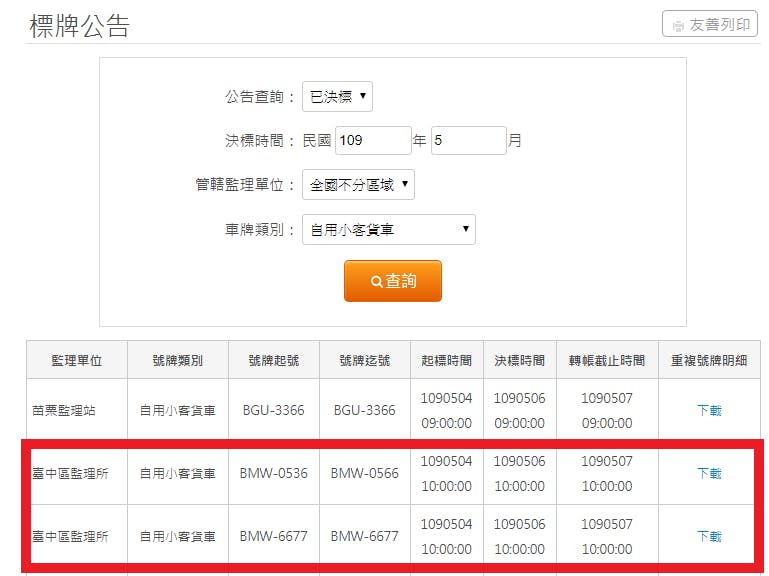Click the 決標時間 column header
Viewport: 769px width, 576px height.
click(520, 360)
